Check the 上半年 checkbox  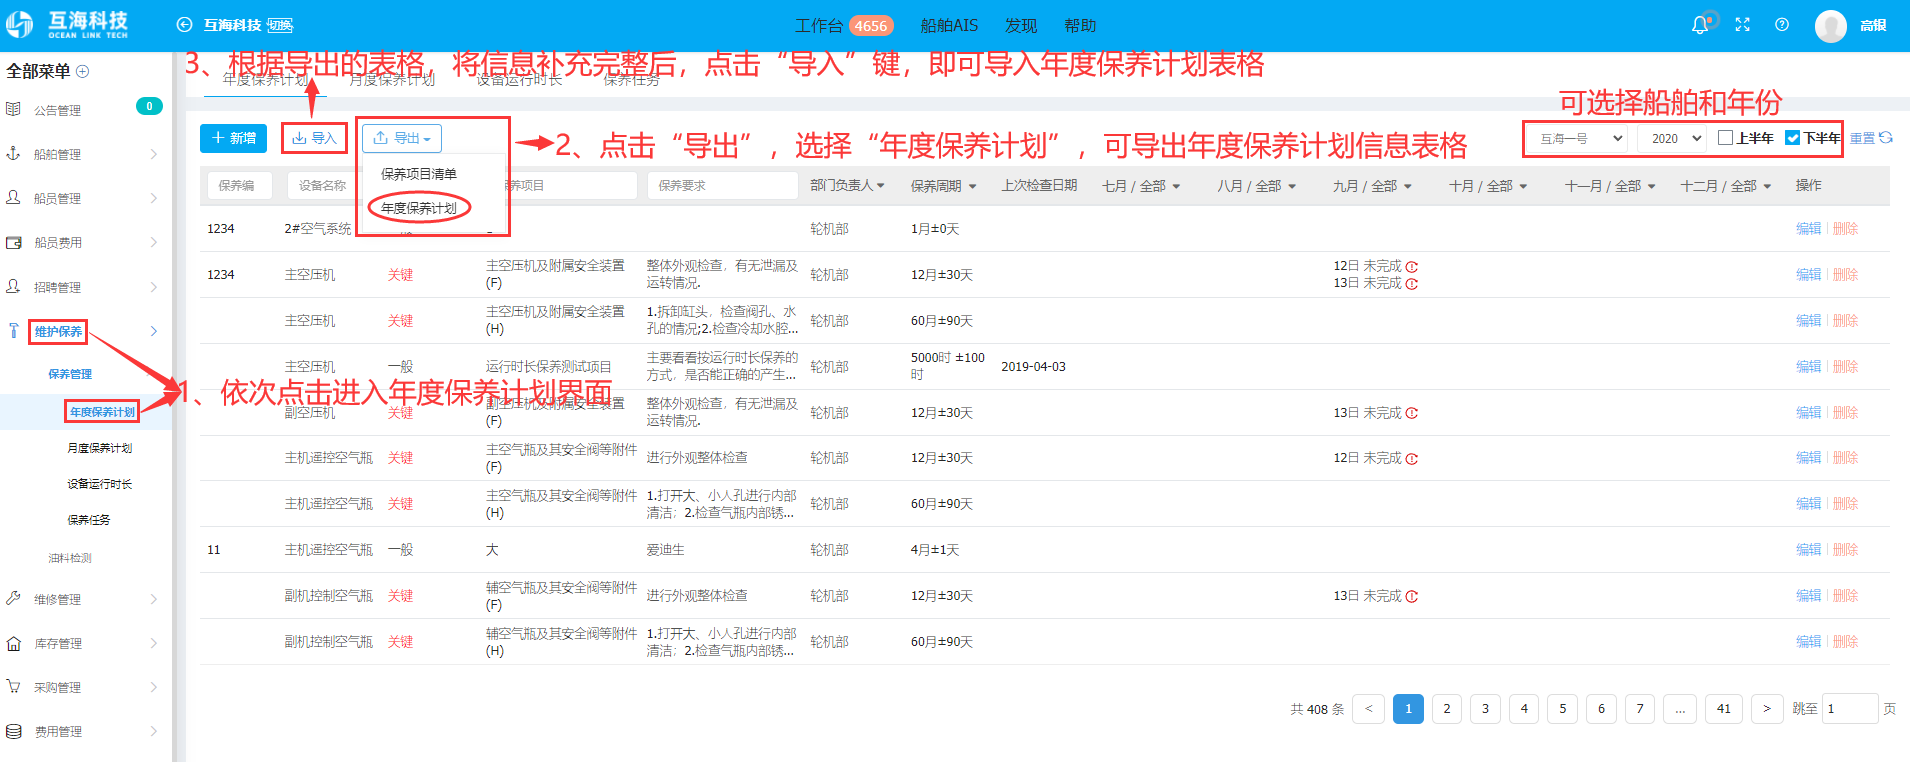click(x=1725, y=138)
